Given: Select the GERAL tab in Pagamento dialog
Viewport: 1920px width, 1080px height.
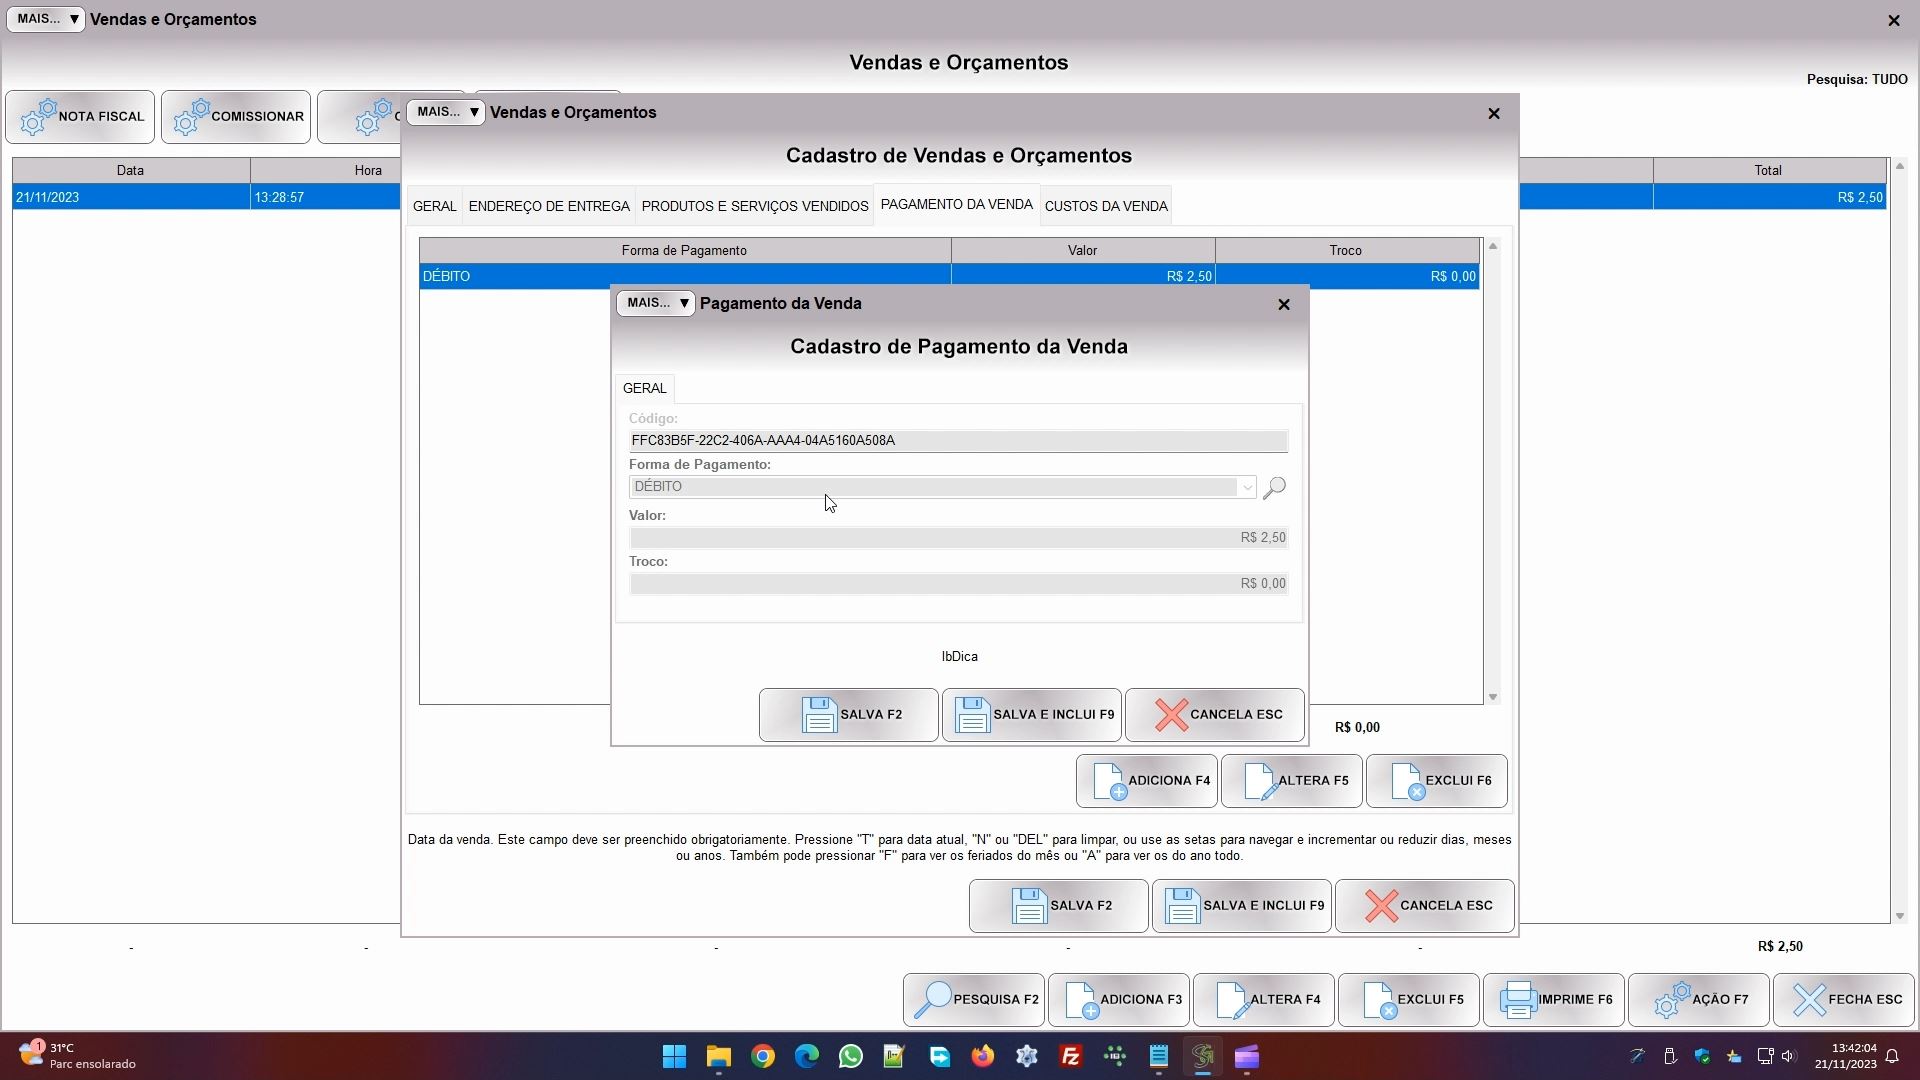Looking at the screenshot, I should pos(644,388).
